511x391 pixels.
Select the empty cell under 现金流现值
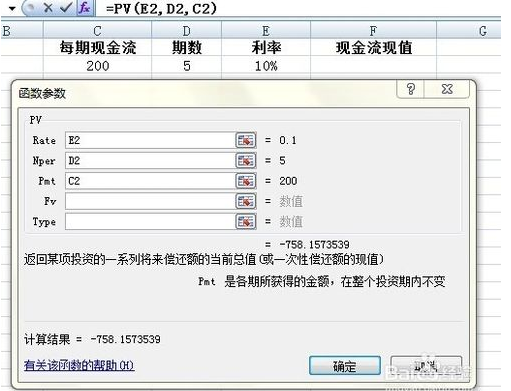(373, 65)
